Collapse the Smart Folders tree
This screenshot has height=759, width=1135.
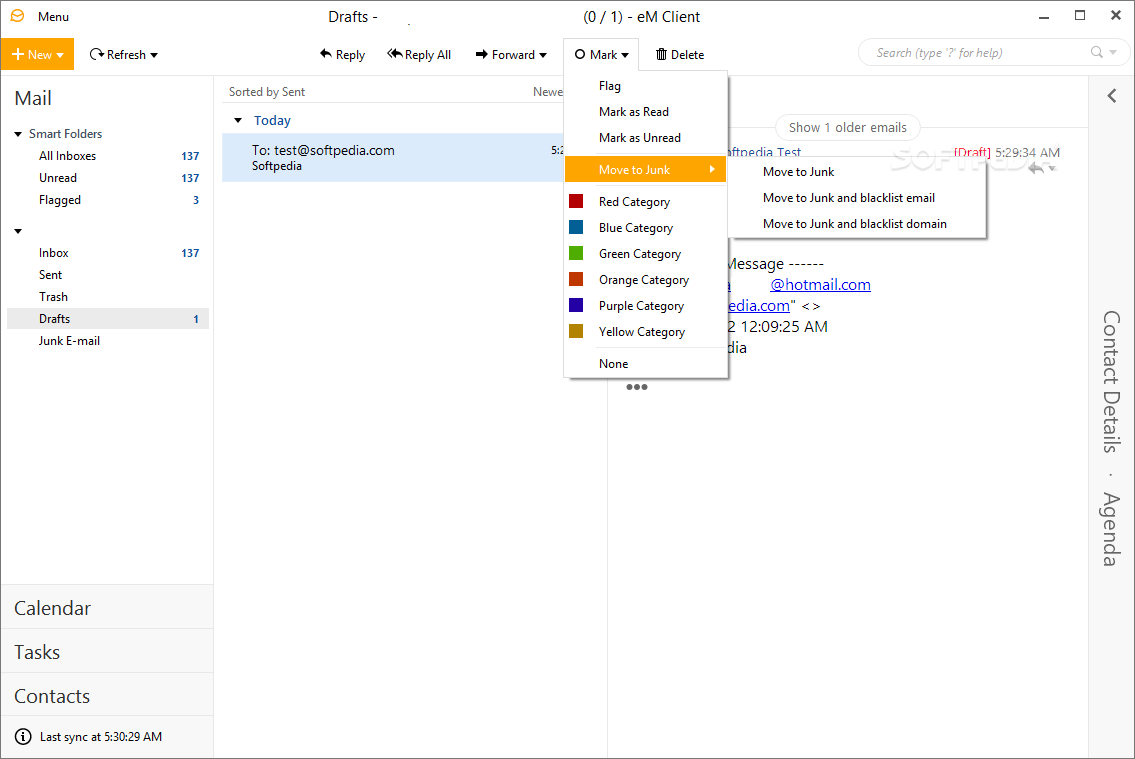(18, 134)
